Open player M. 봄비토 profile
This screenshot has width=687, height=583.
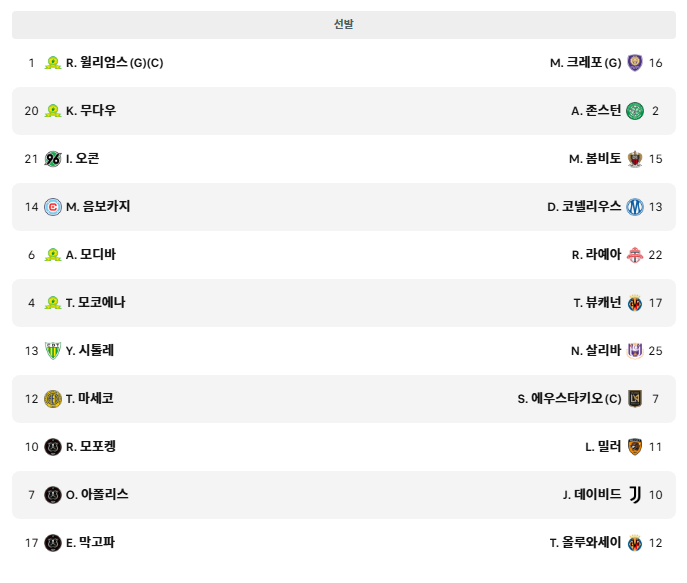595,159
